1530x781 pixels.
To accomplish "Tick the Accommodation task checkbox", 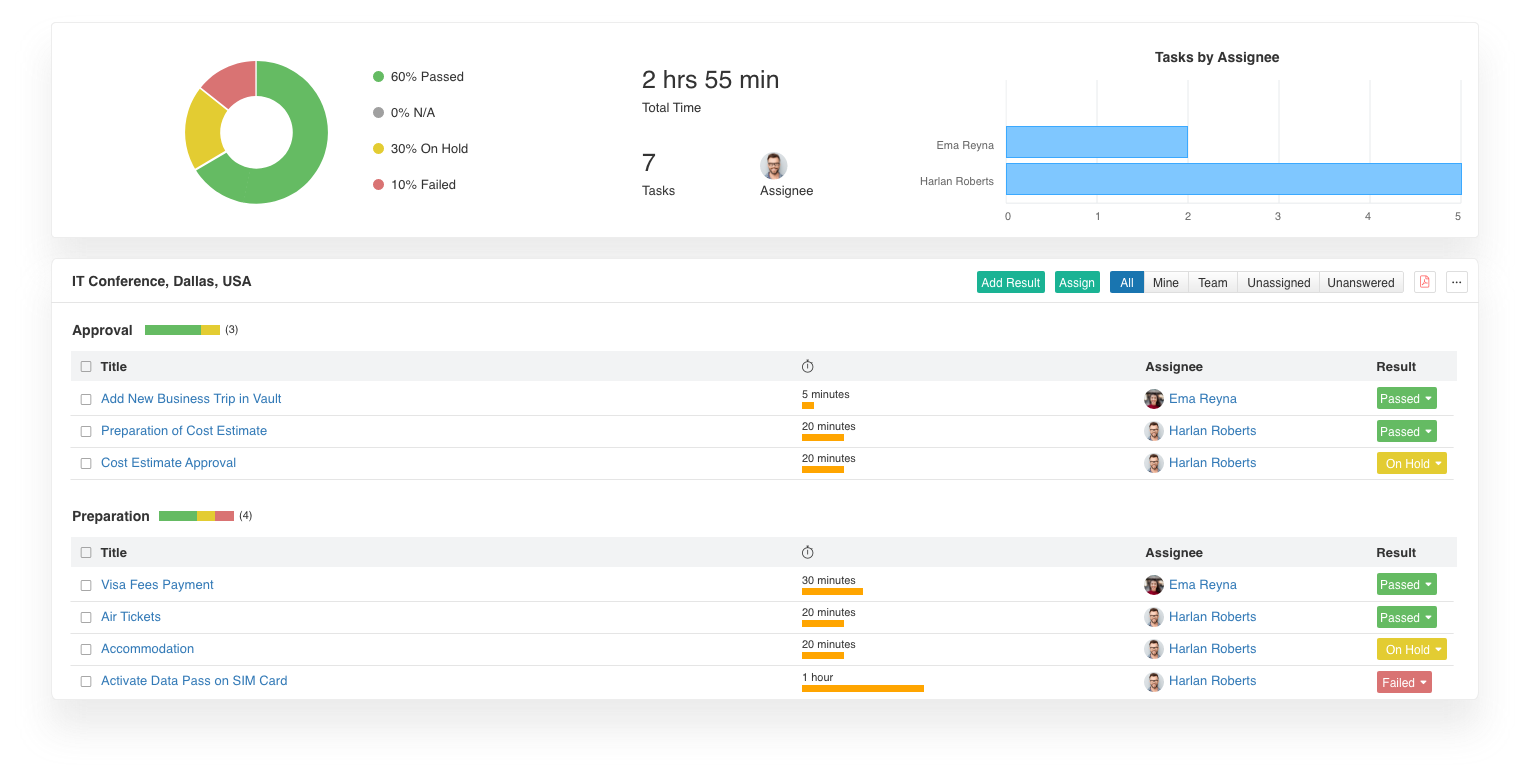I will click(x=86, y=649).
